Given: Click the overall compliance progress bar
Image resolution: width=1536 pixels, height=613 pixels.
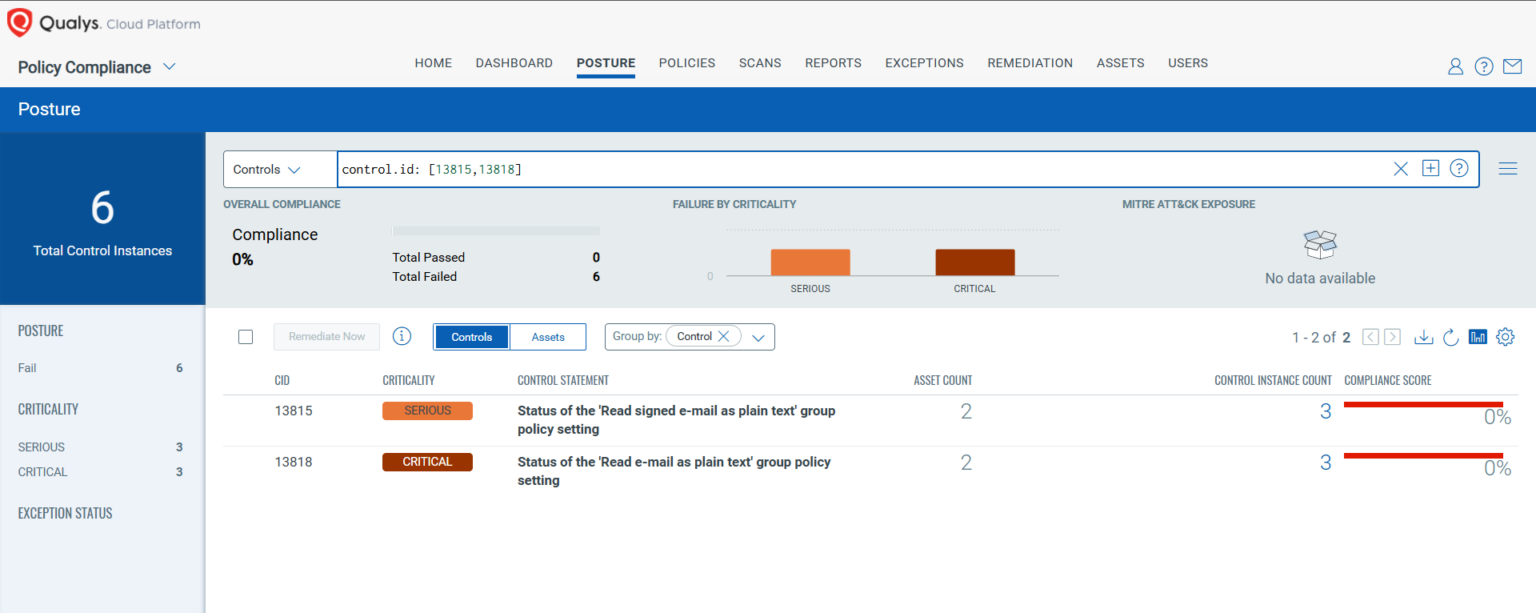Looking at the screenshot, I should tap(496, 231).
